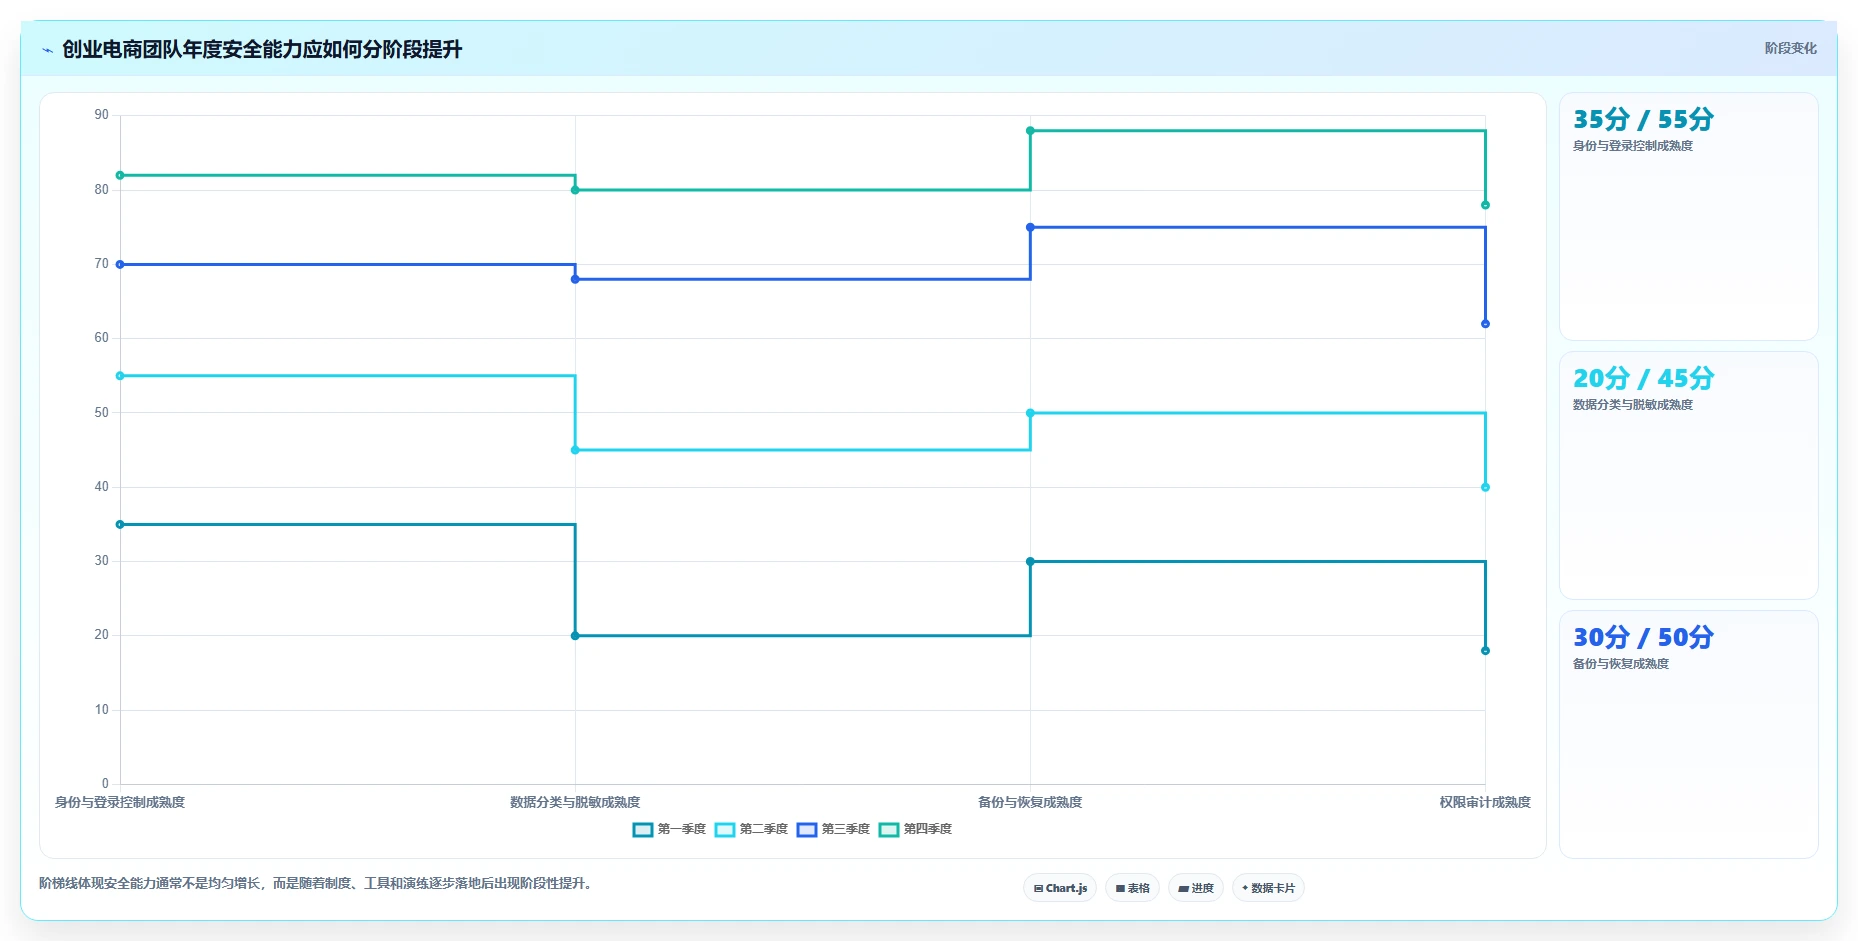Image resolution: width=1858 pixels, height=941 pixels.
Task: Click the y-axis value 90
Action: click(x=102, y=115)
